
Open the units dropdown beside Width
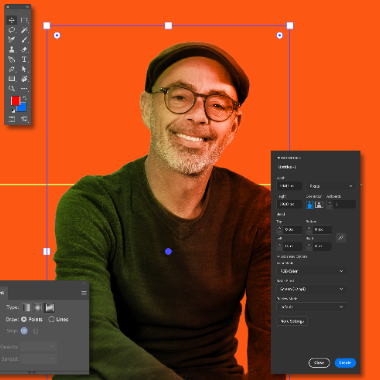(331, 186)
